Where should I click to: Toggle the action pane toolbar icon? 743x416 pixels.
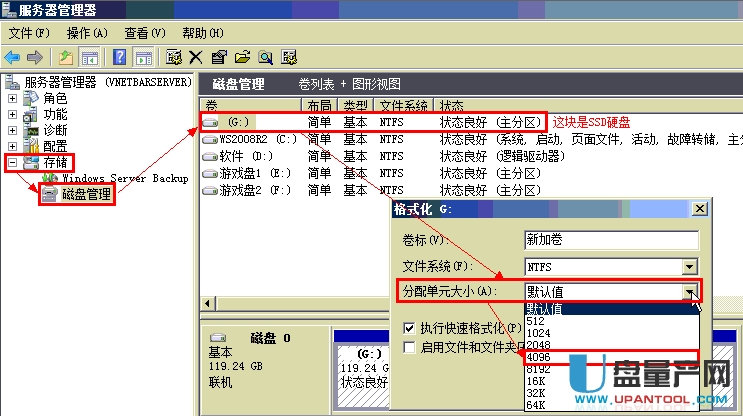click(144, 58)
